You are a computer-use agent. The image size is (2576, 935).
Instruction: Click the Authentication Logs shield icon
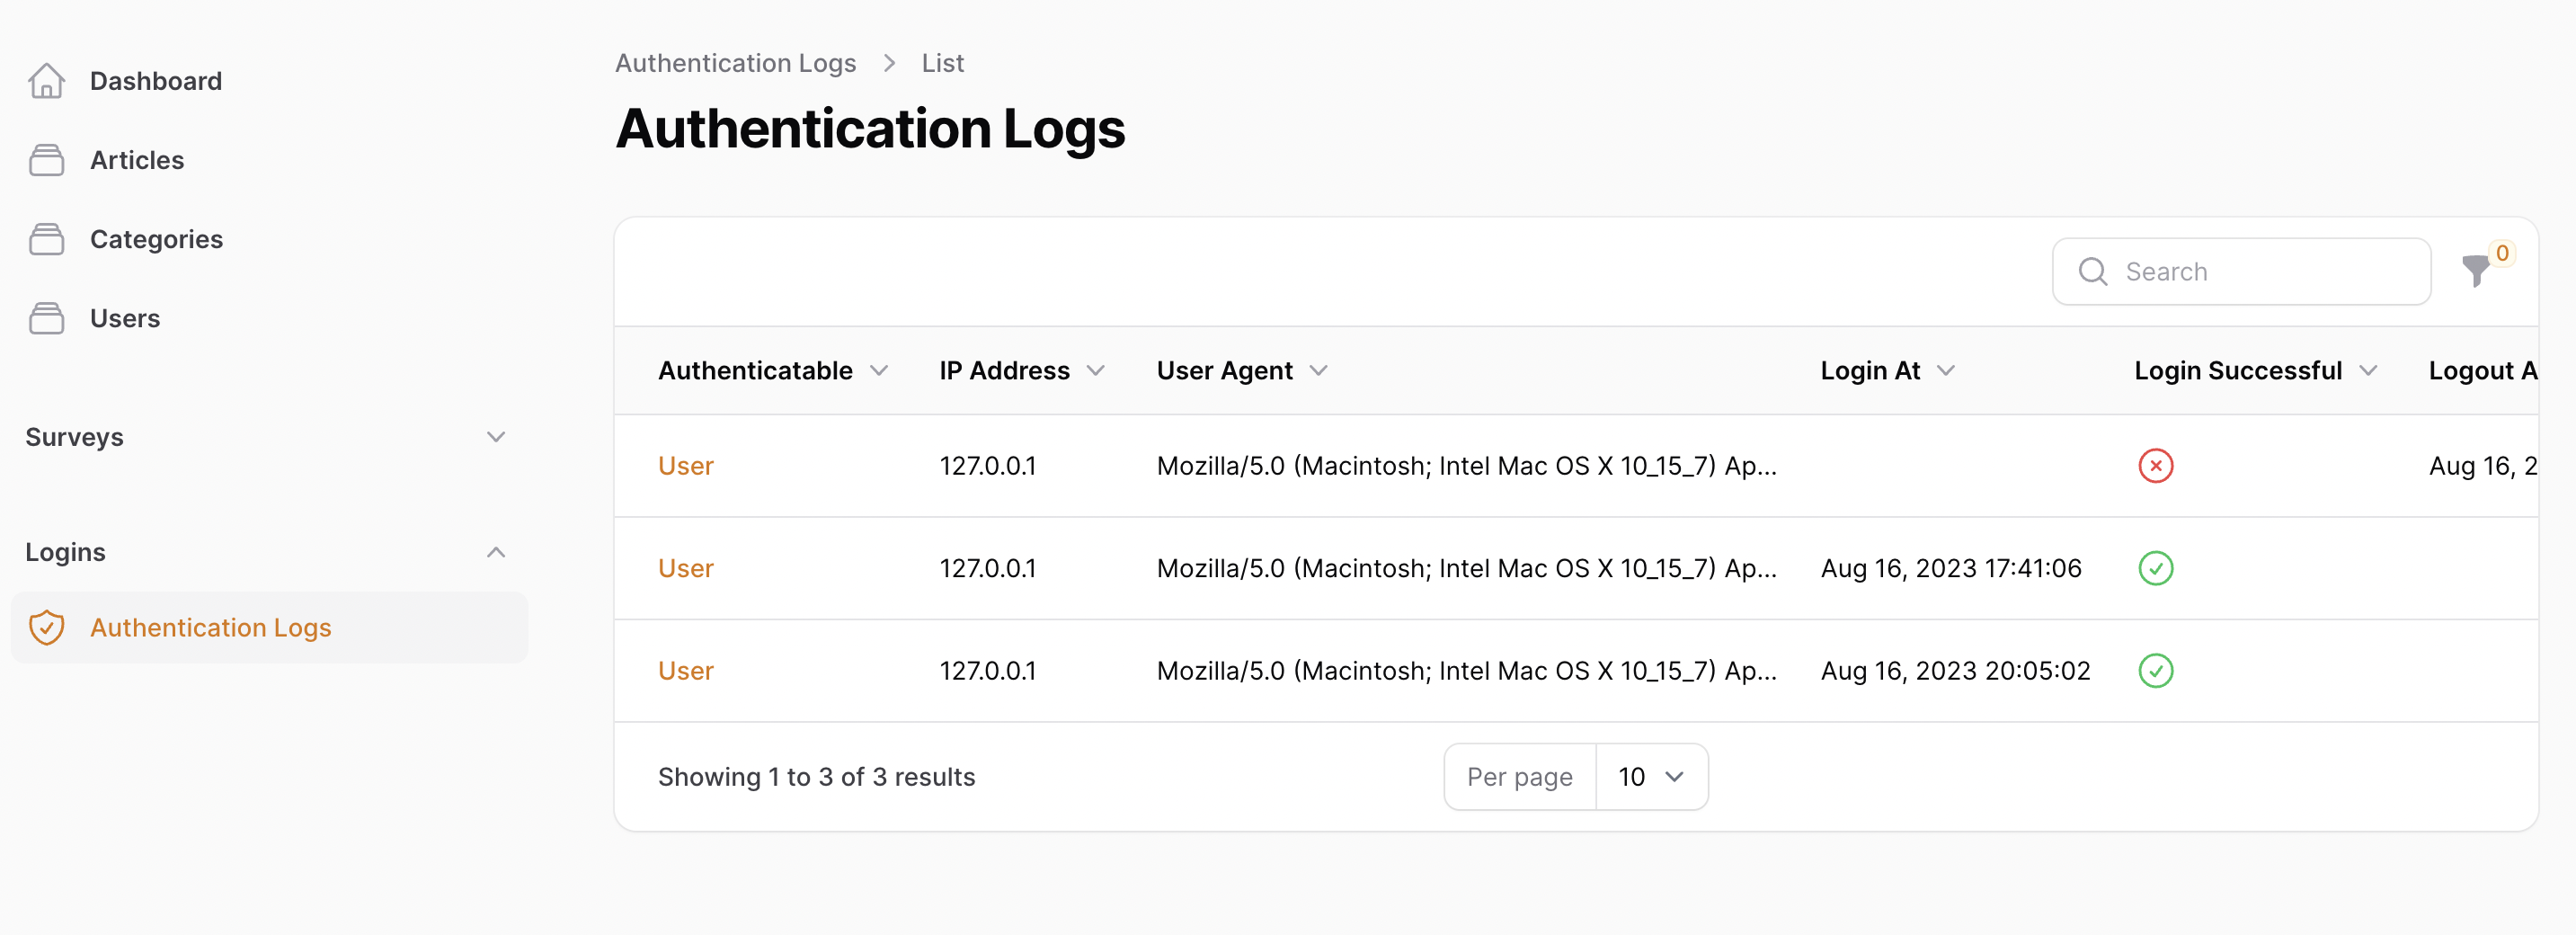coord(46,627)
